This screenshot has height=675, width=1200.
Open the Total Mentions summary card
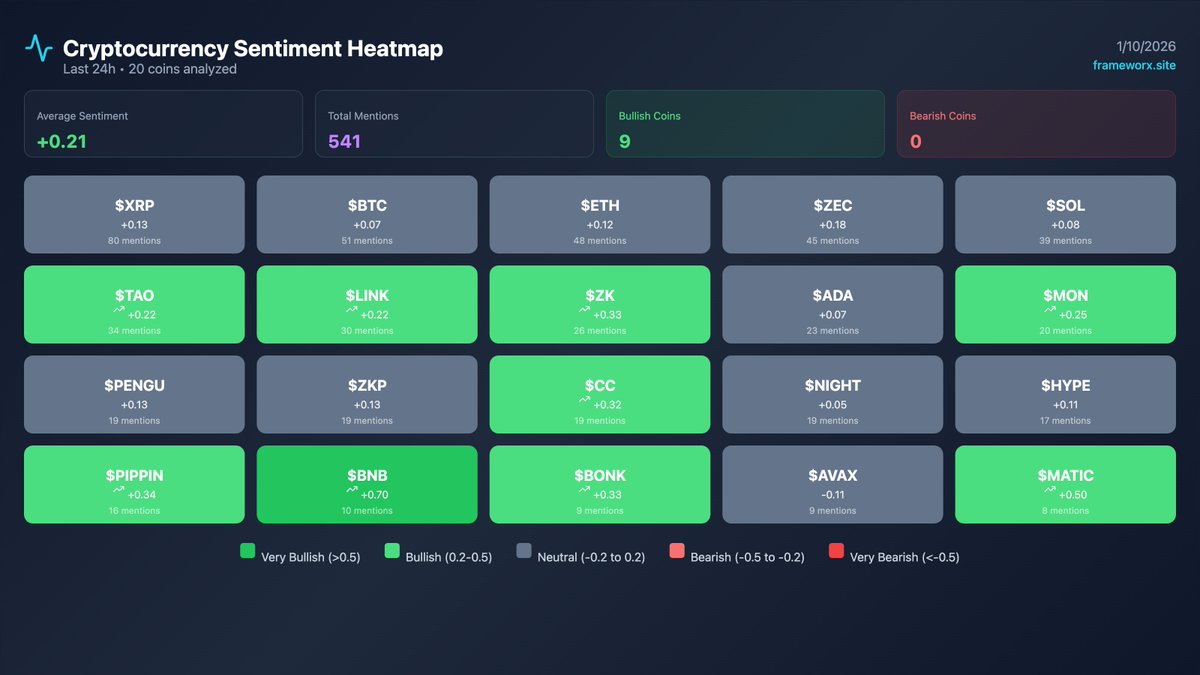tap(454, 124)
